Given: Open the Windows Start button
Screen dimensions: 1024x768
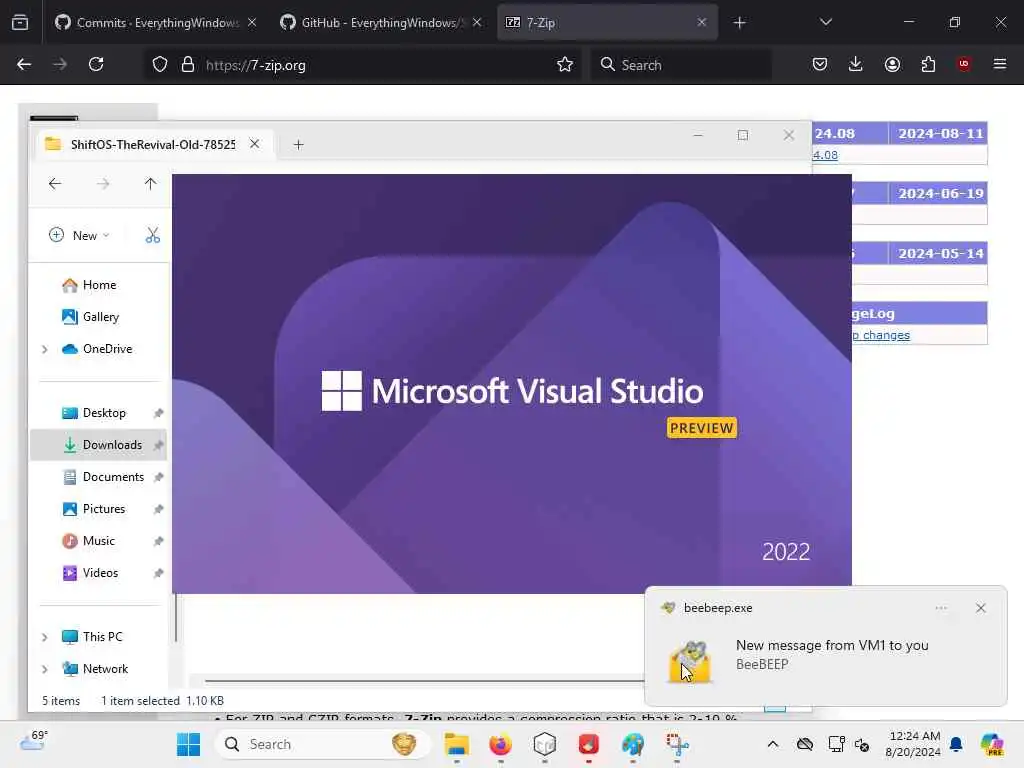Looking at the screenshot, I should 189,744.
